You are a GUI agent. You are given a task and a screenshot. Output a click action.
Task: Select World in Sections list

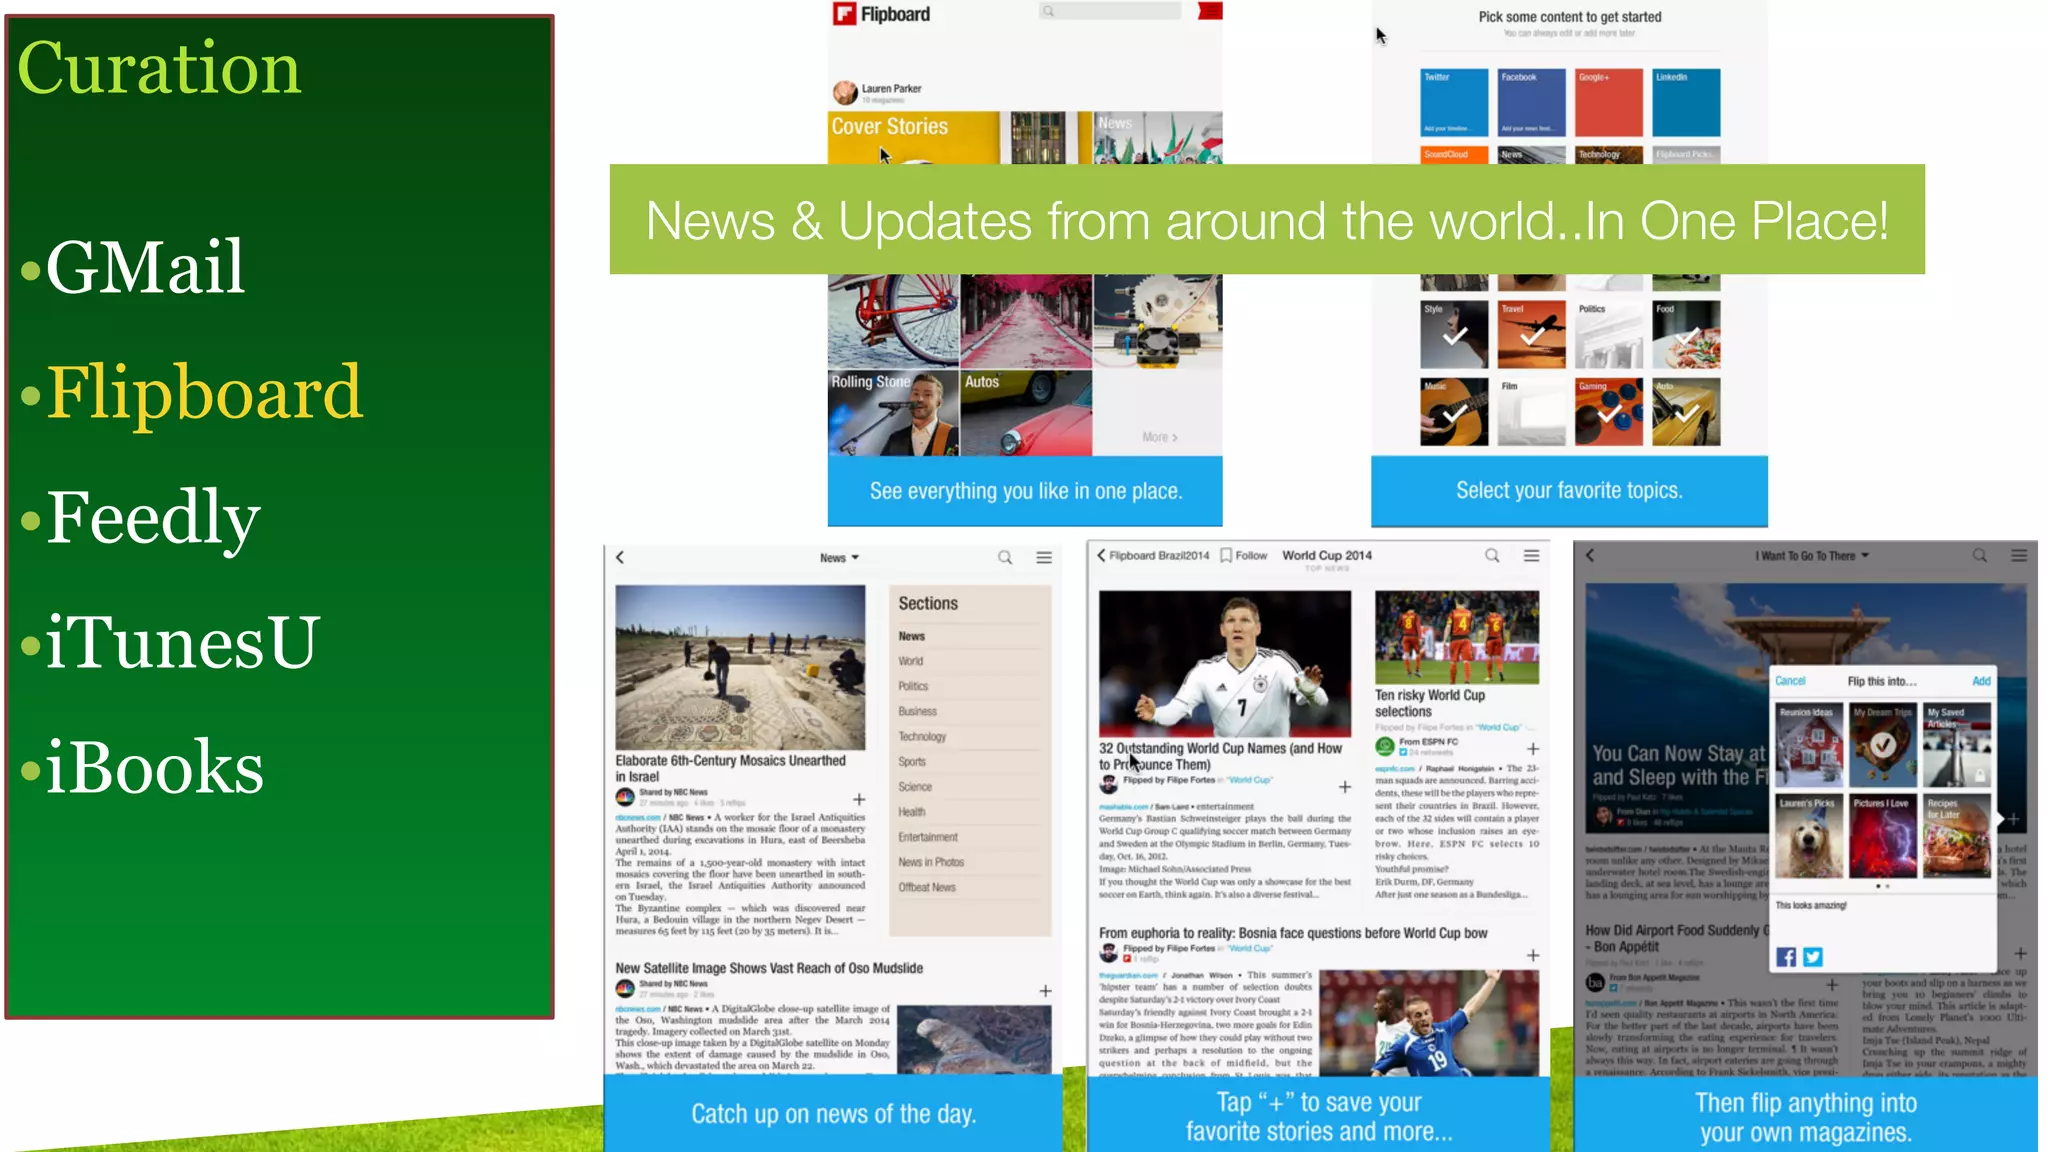pos(910,661)
